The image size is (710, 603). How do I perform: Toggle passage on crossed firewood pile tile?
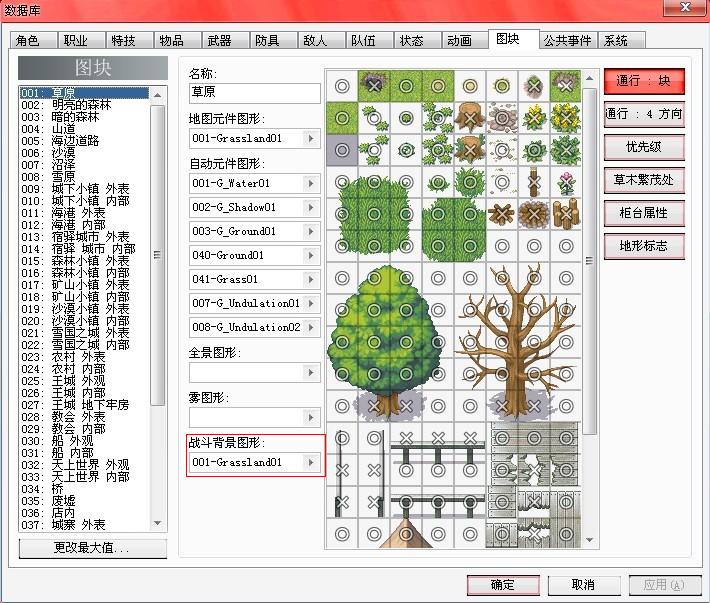pos(502,214)
